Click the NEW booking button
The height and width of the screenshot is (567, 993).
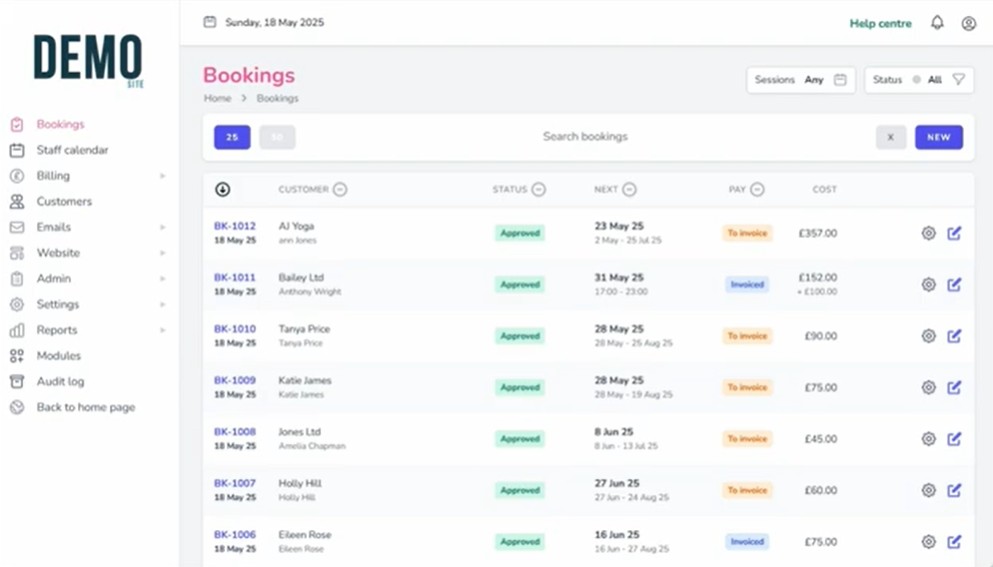(x=939, y=137)
